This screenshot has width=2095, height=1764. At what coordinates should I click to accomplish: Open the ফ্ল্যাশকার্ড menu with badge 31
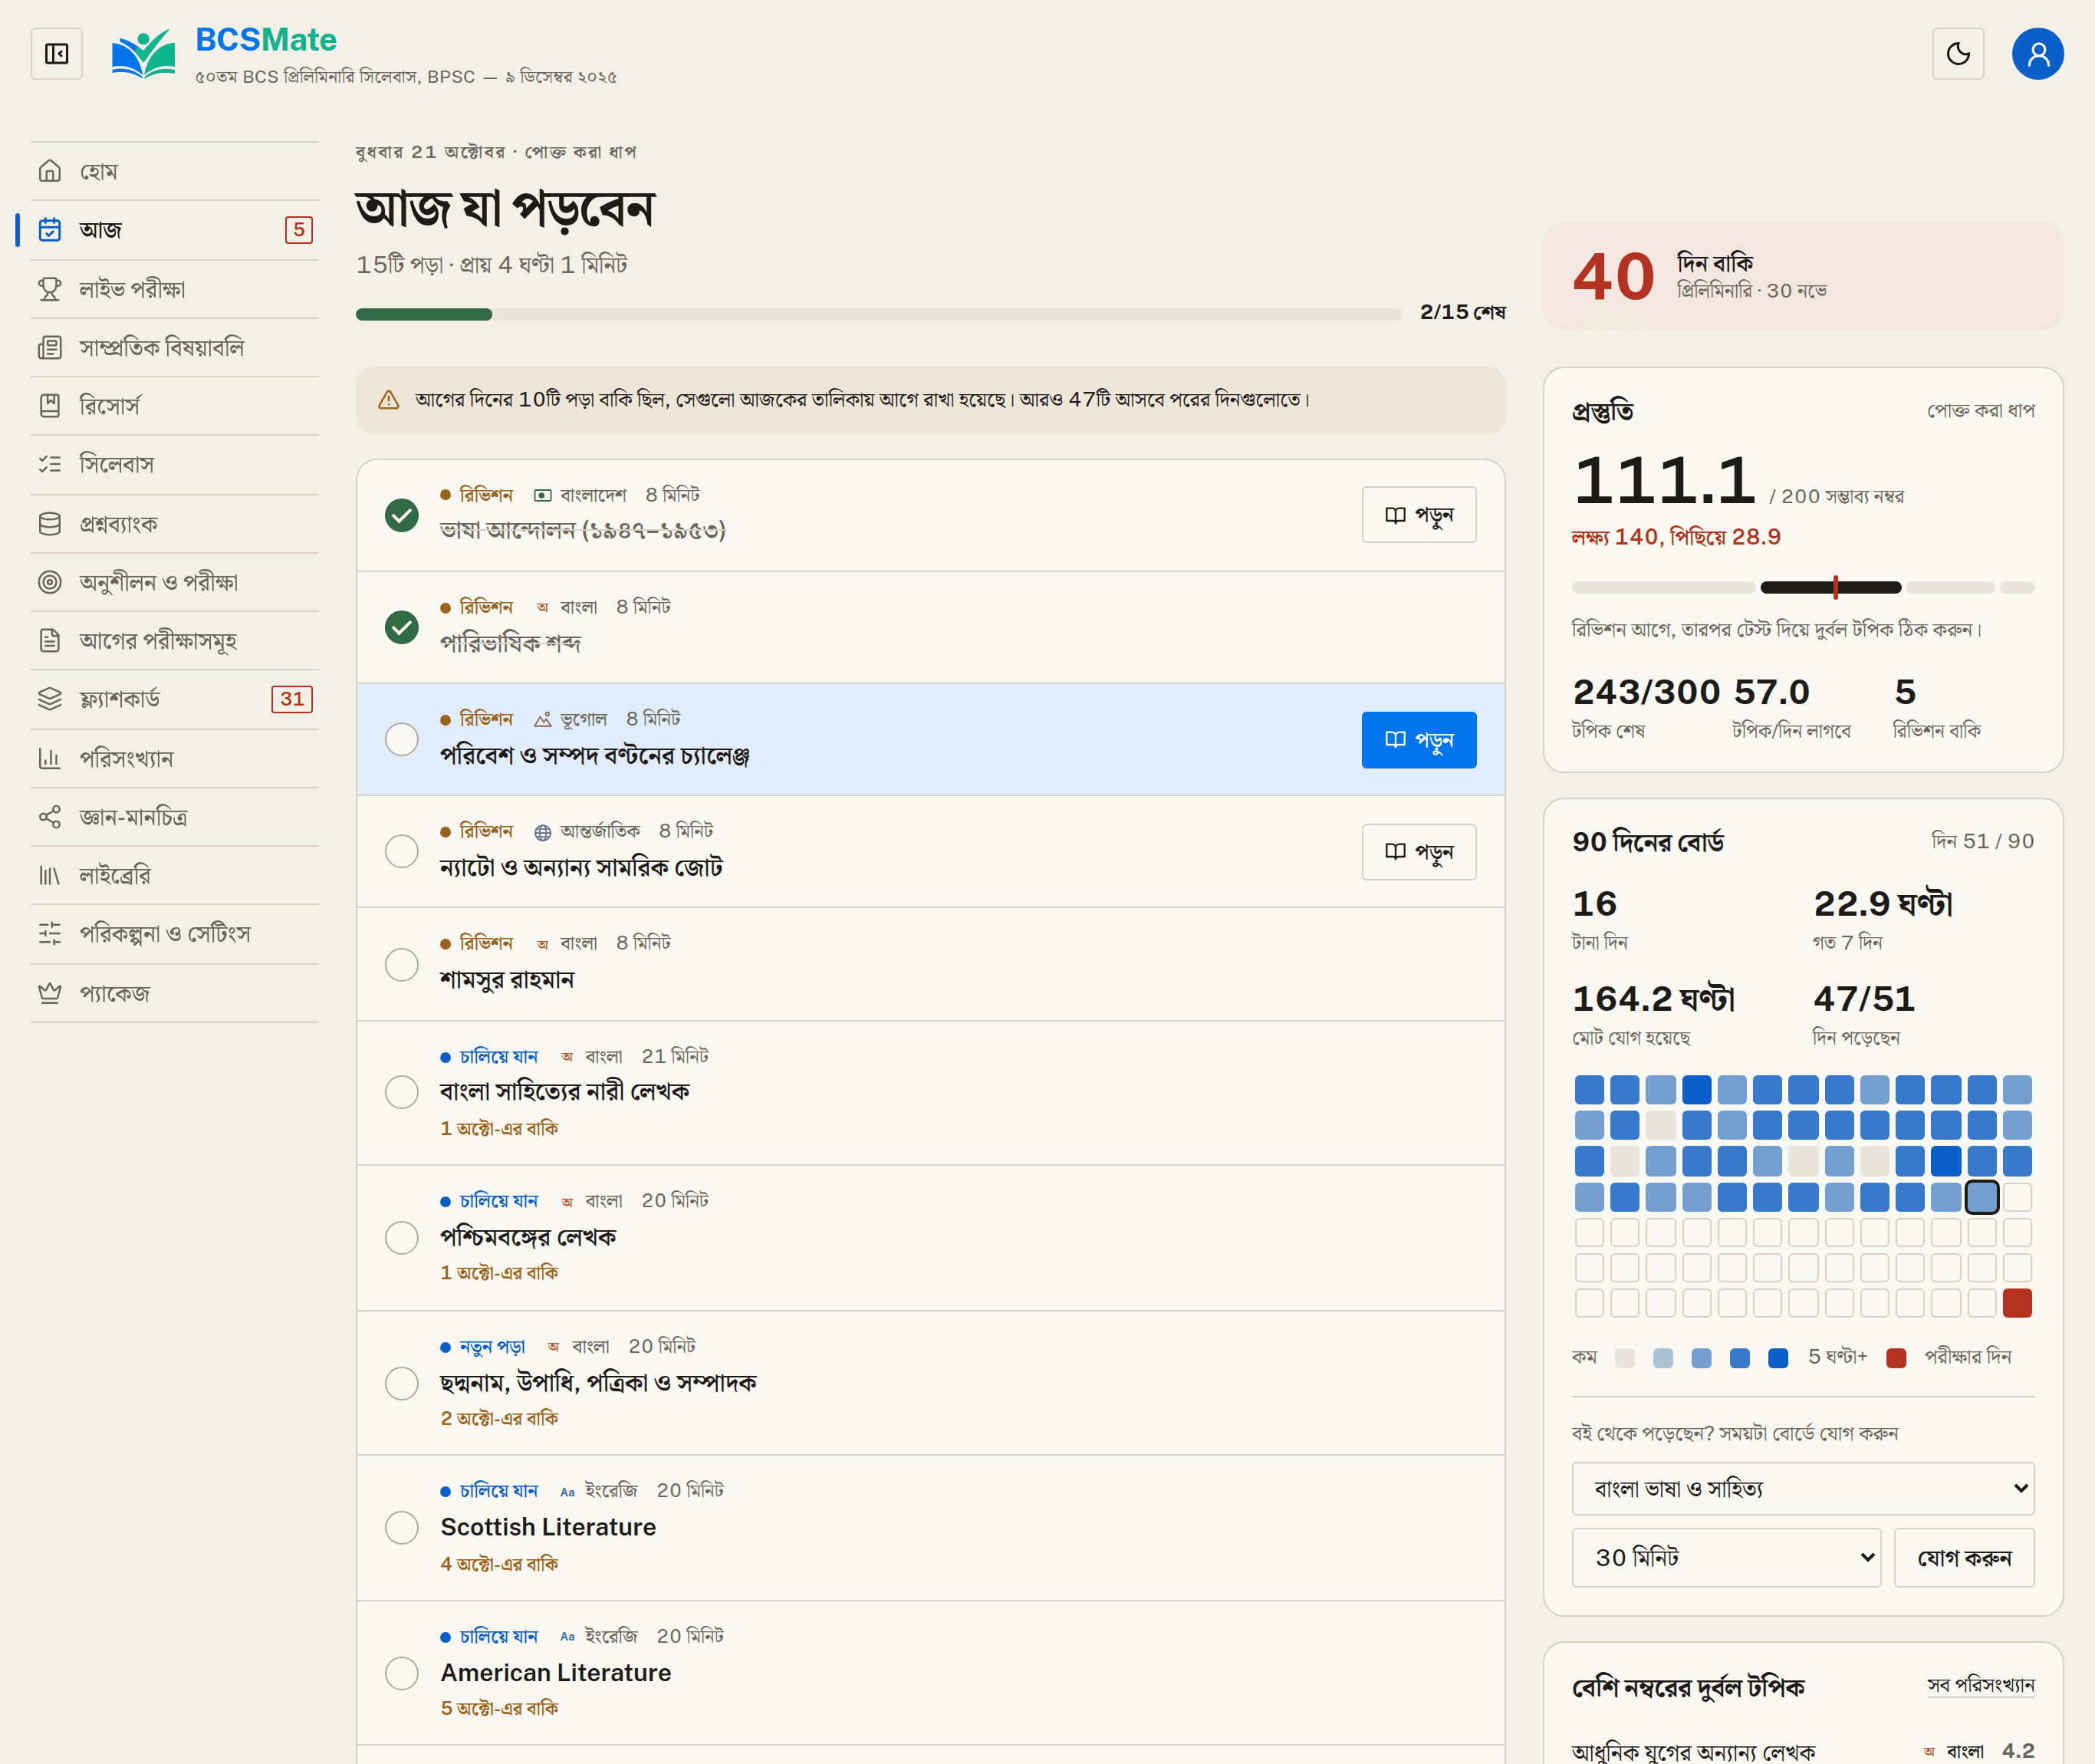tap(175, 699)
